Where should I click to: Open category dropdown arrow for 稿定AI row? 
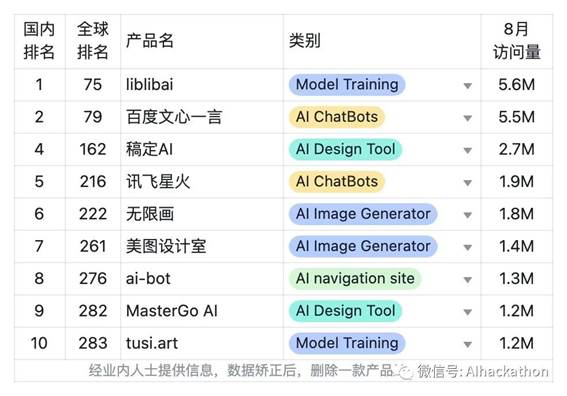[468, 150]
